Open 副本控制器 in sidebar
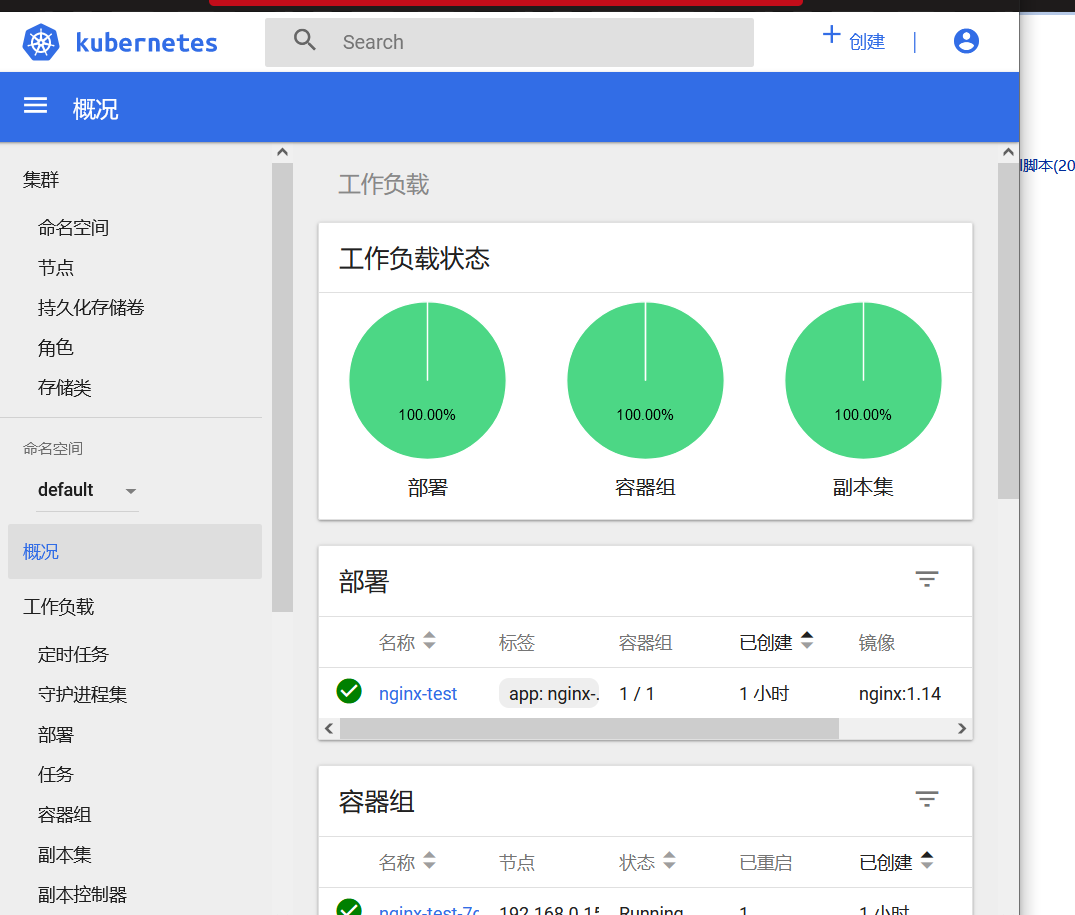The height and width of the screenshot is (915, 1075). pyautogui.click(x=82, y=894)
